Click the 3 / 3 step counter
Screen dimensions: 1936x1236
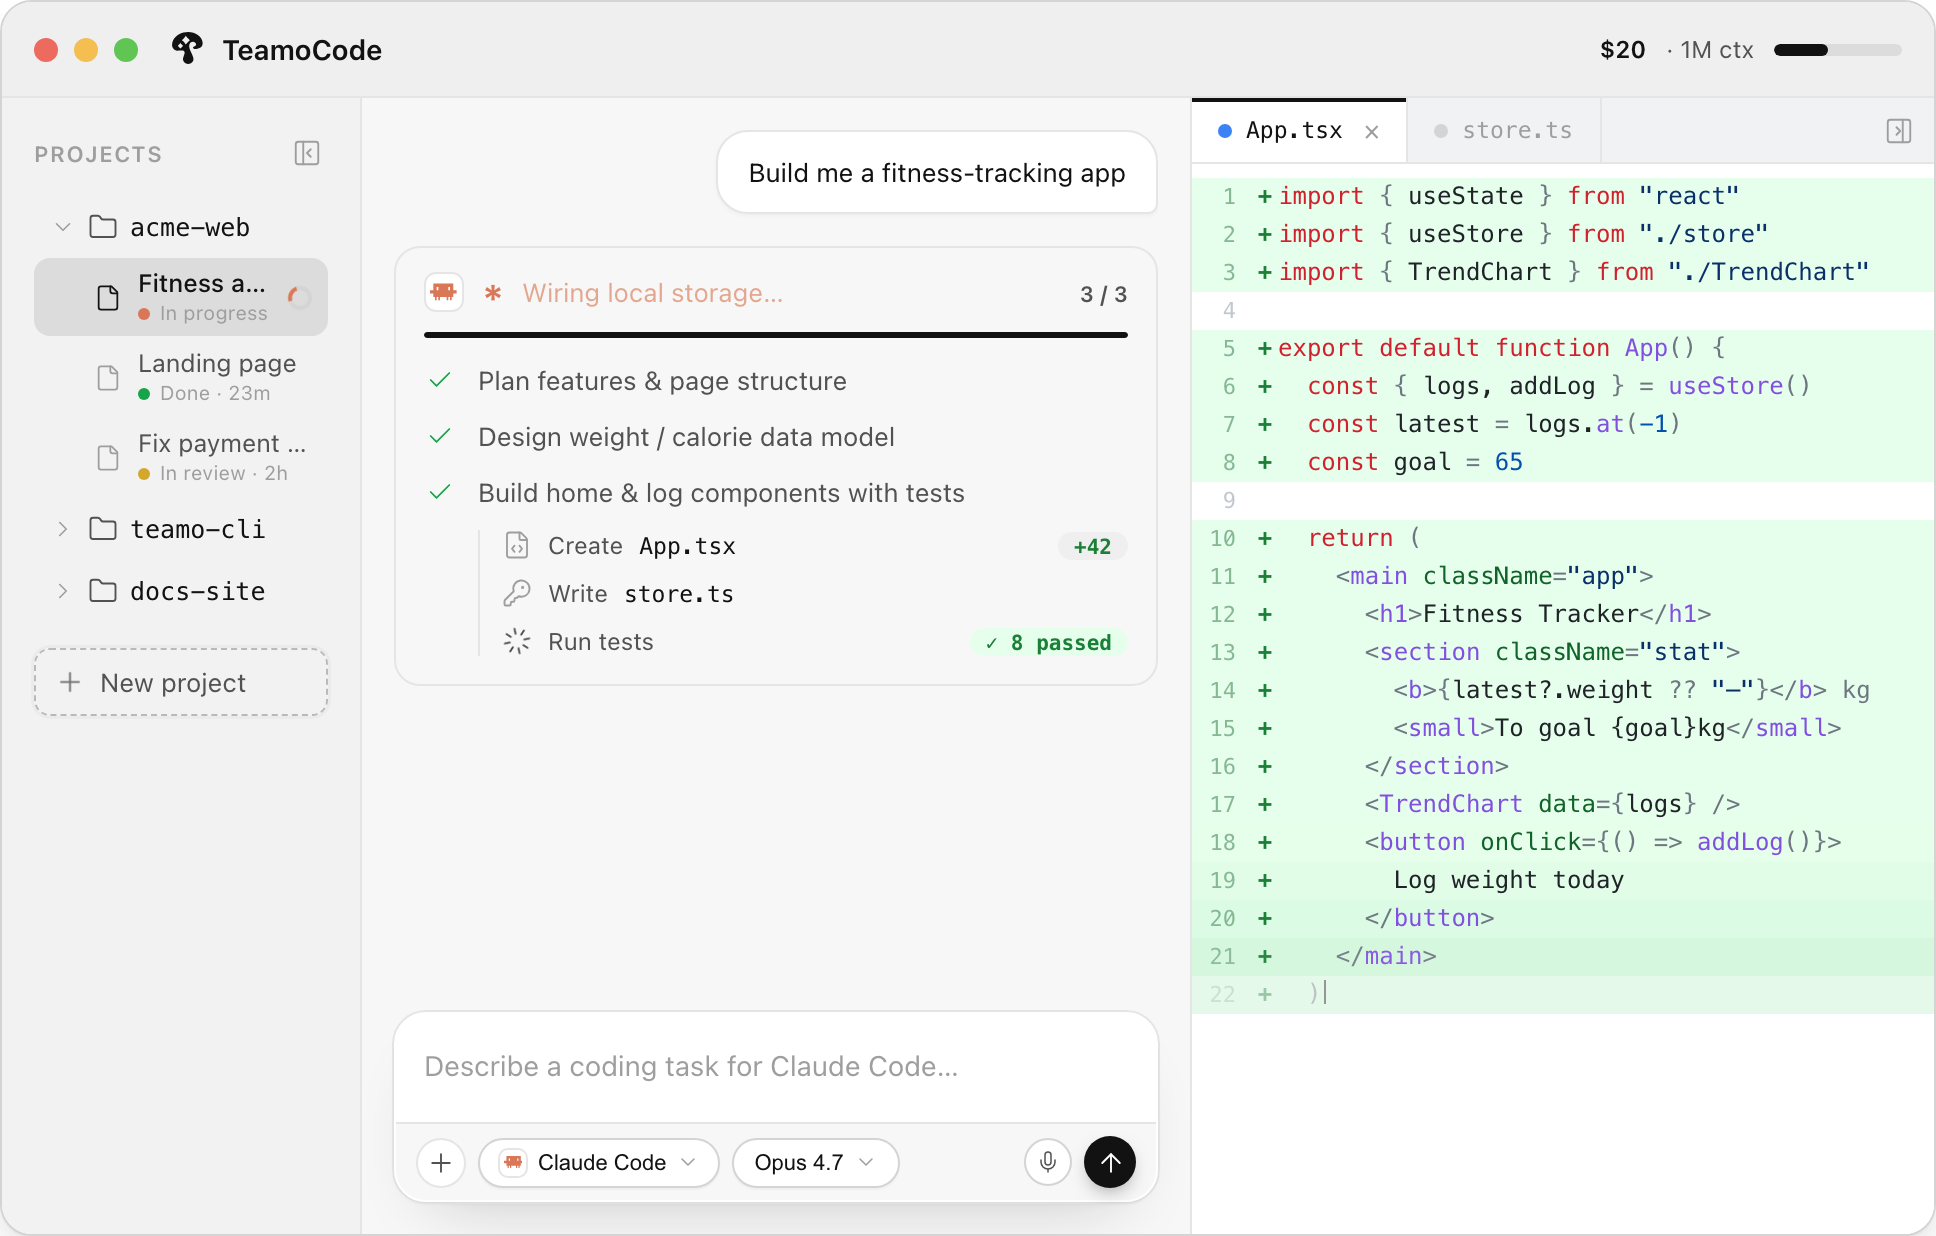[1103, 294]
